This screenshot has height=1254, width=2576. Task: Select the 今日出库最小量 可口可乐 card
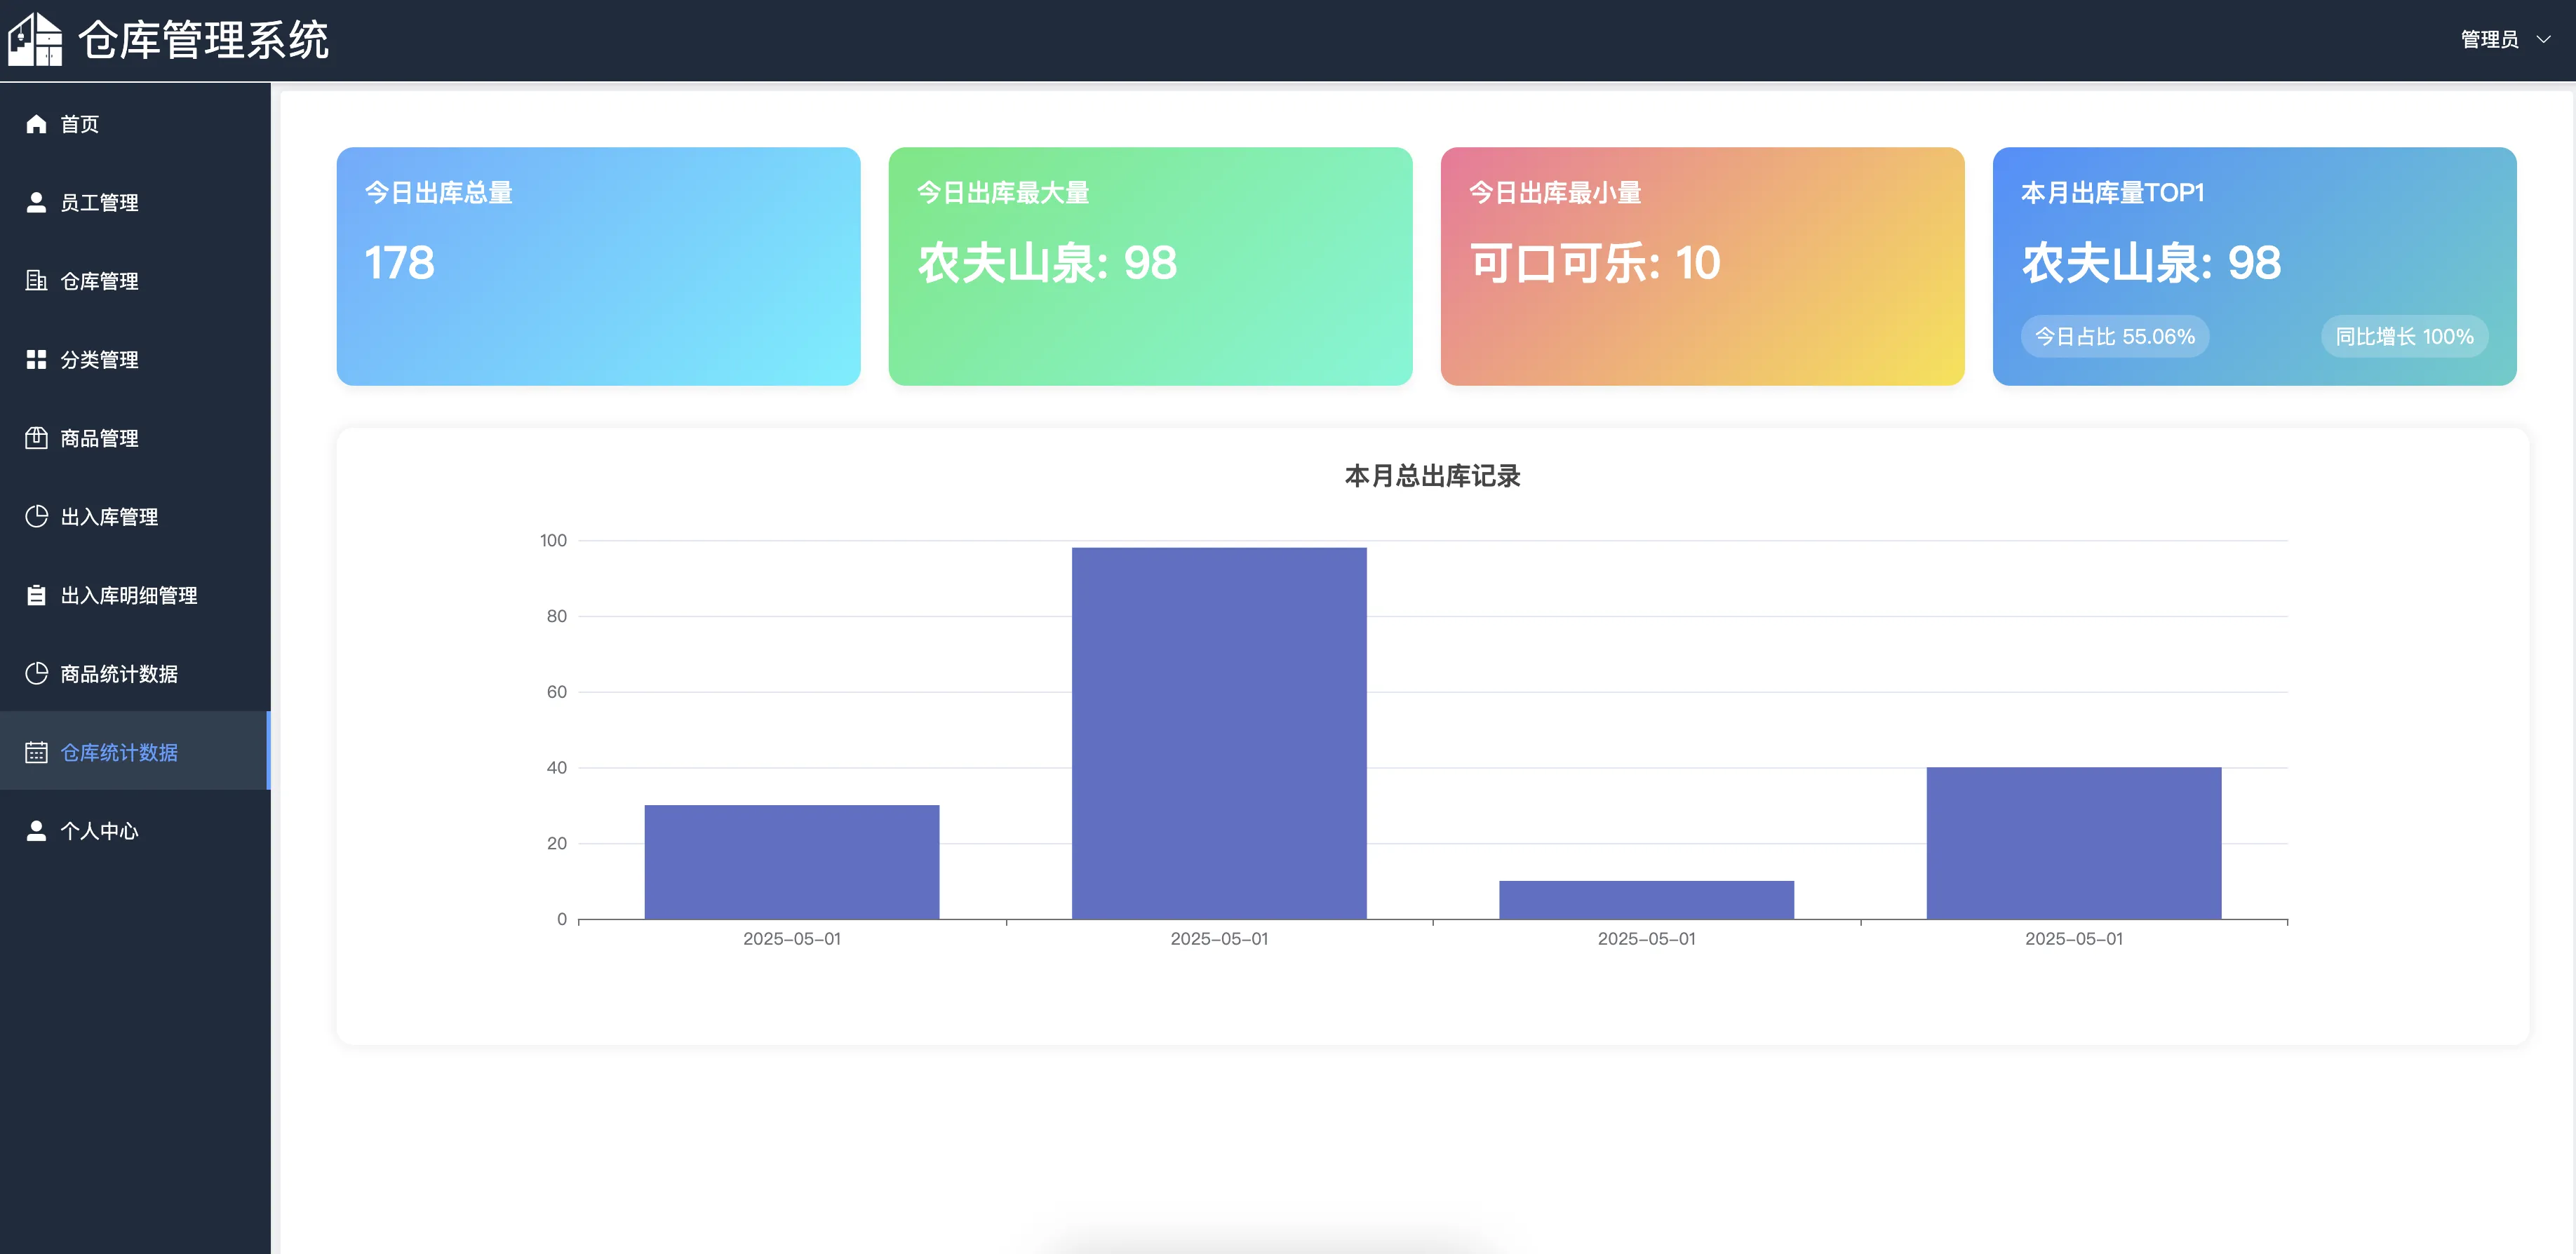point(1702,266)
